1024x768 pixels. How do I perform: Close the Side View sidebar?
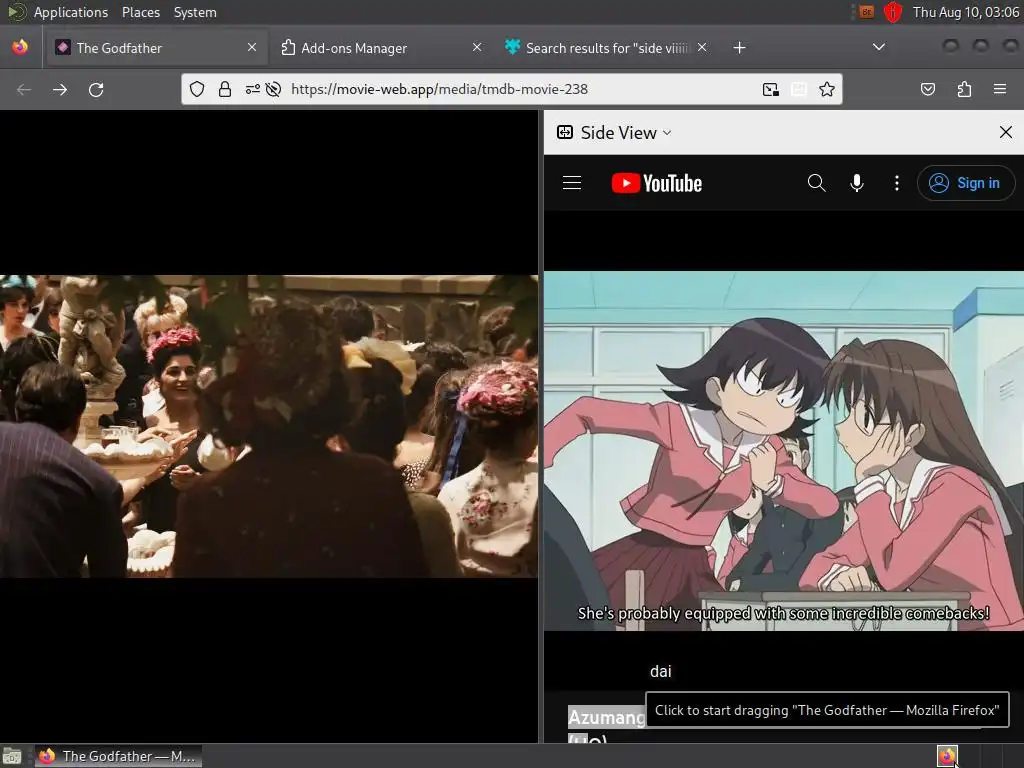[1006, 133]
